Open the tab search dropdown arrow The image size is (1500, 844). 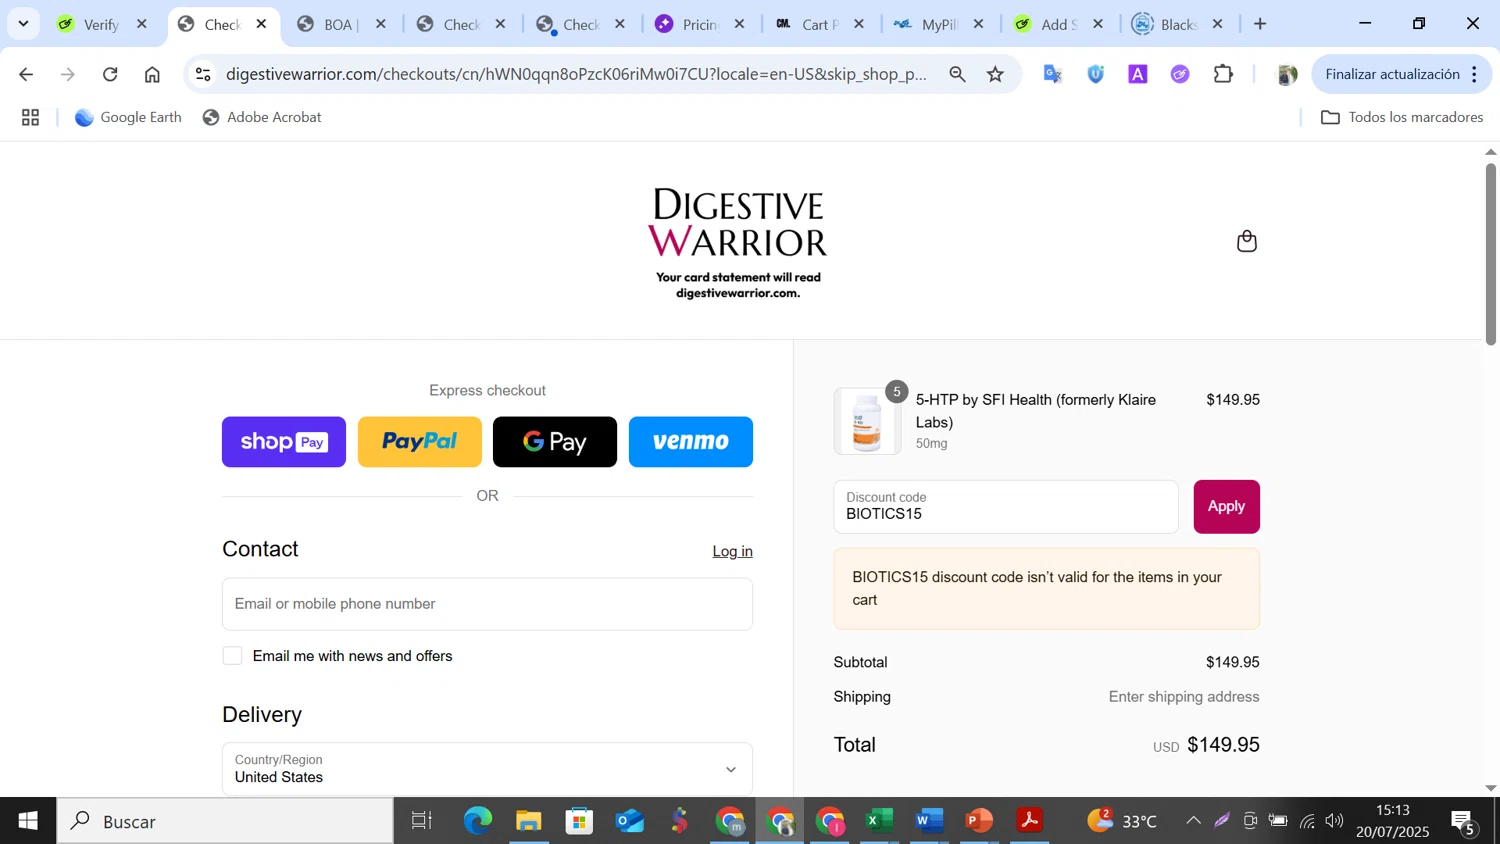[x=23, y=23]
